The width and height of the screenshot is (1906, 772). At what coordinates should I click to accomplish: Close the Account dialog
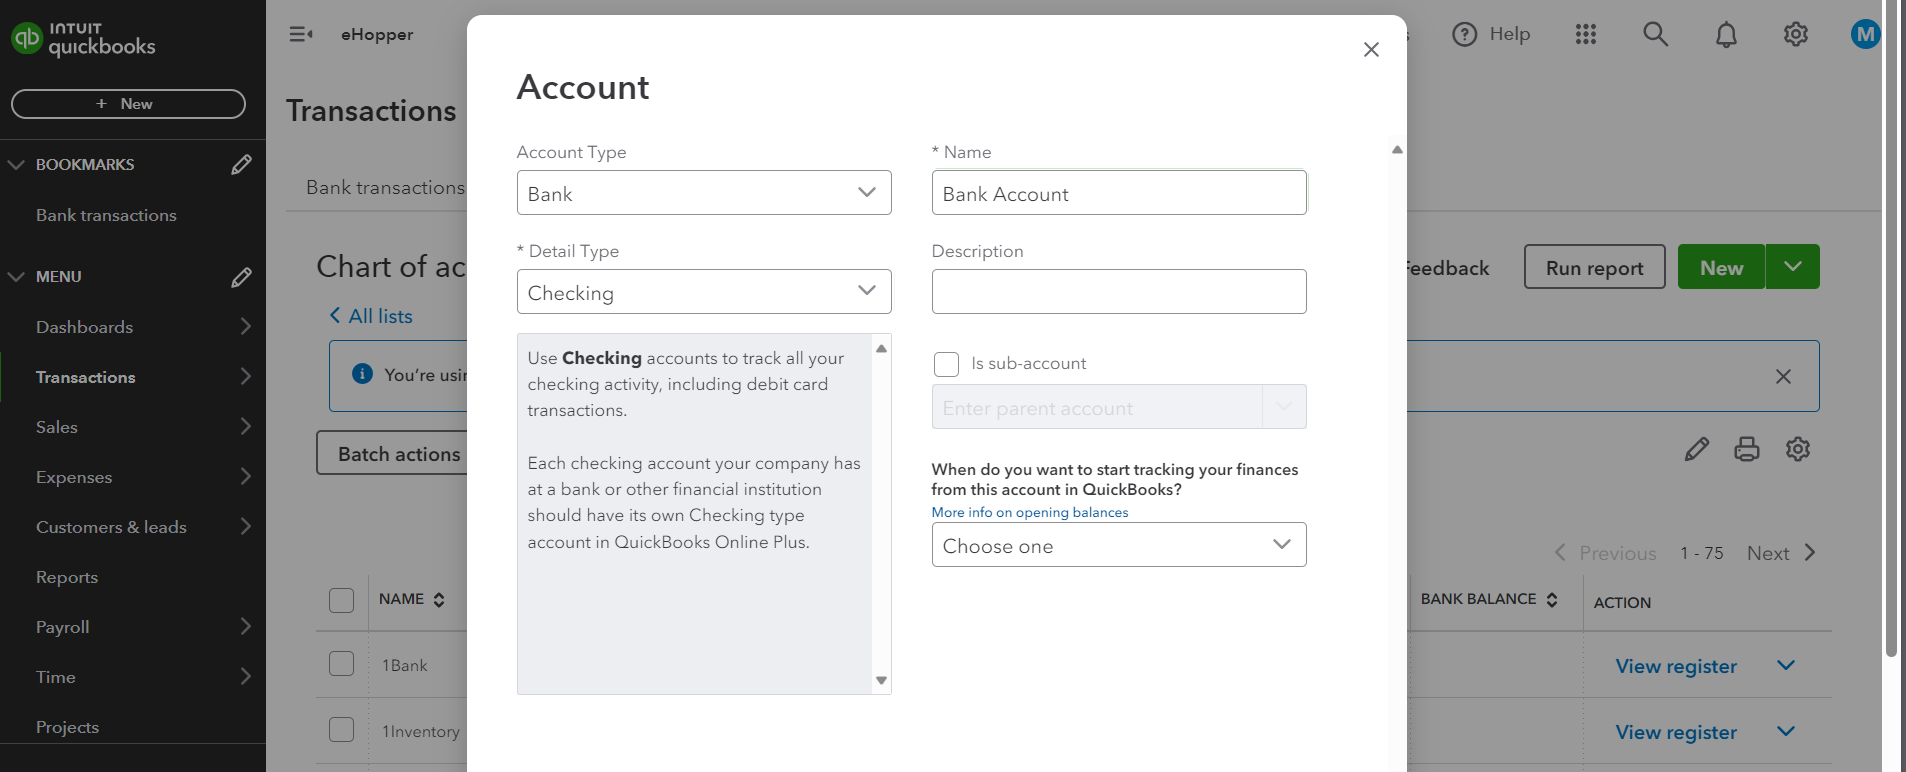click(1371, 49)
